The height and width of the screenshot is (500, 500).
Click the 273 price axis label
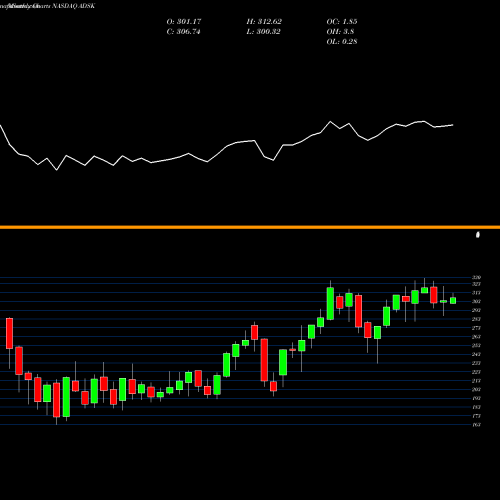click(476, 328)
